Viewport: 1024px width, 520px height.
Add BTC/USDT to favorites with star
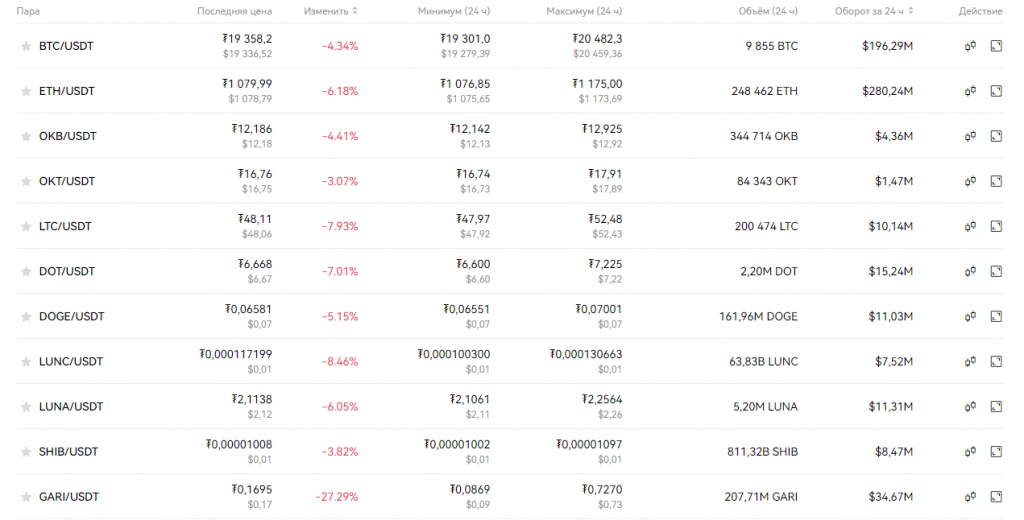[26, 47]
